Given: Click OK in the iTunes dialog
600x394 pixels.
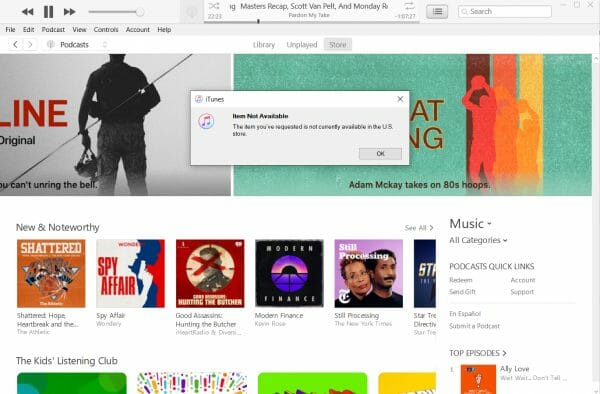Looking at the screenshot, I should point(380,154).
